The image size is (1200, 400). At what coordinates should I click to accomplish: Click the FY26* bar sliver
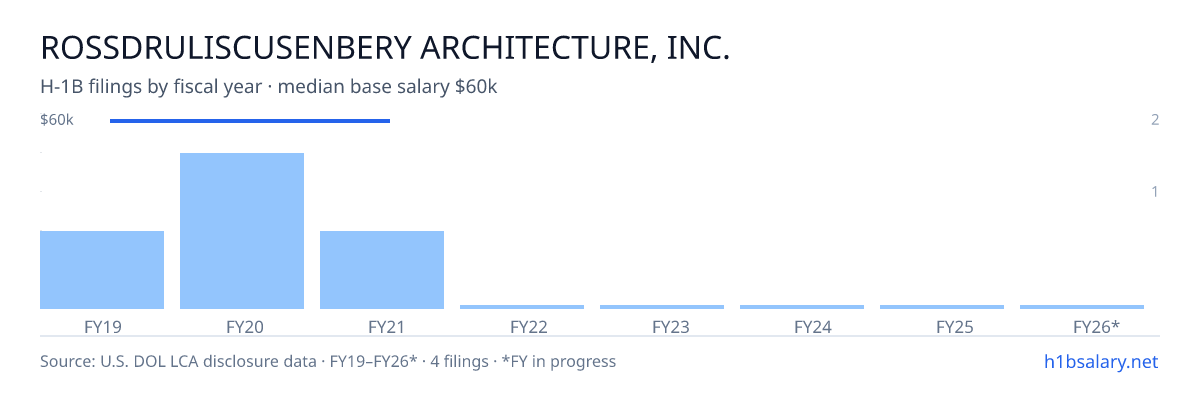[x=1082, y=307]
